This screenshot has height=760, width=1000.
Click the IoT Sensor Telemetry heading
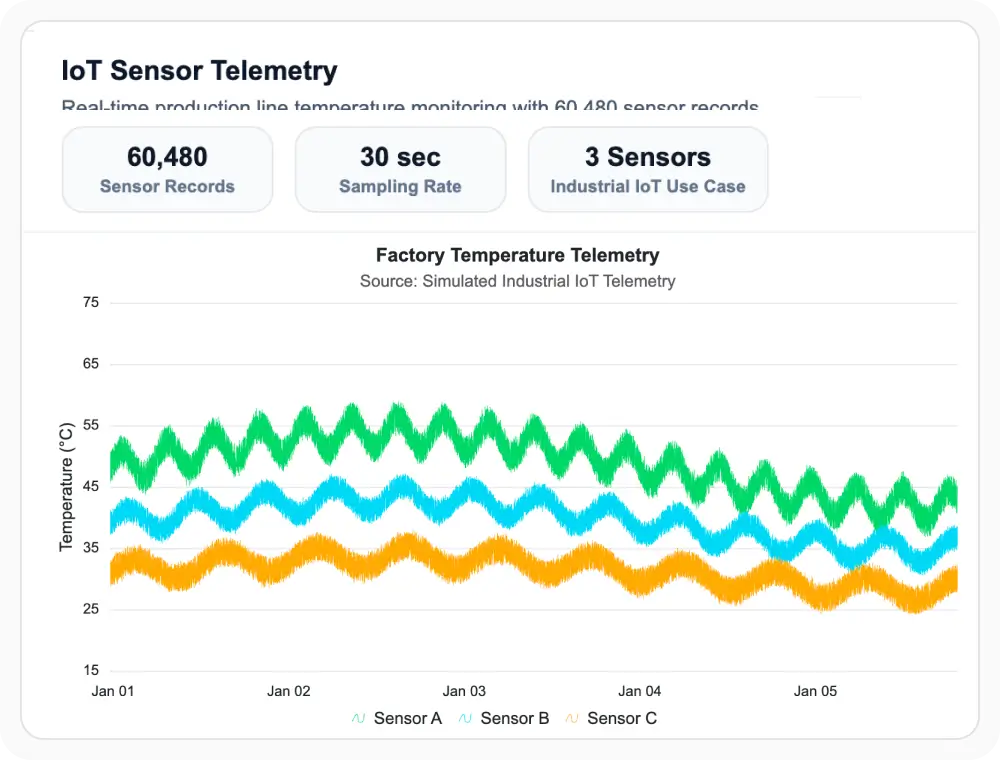199,70
